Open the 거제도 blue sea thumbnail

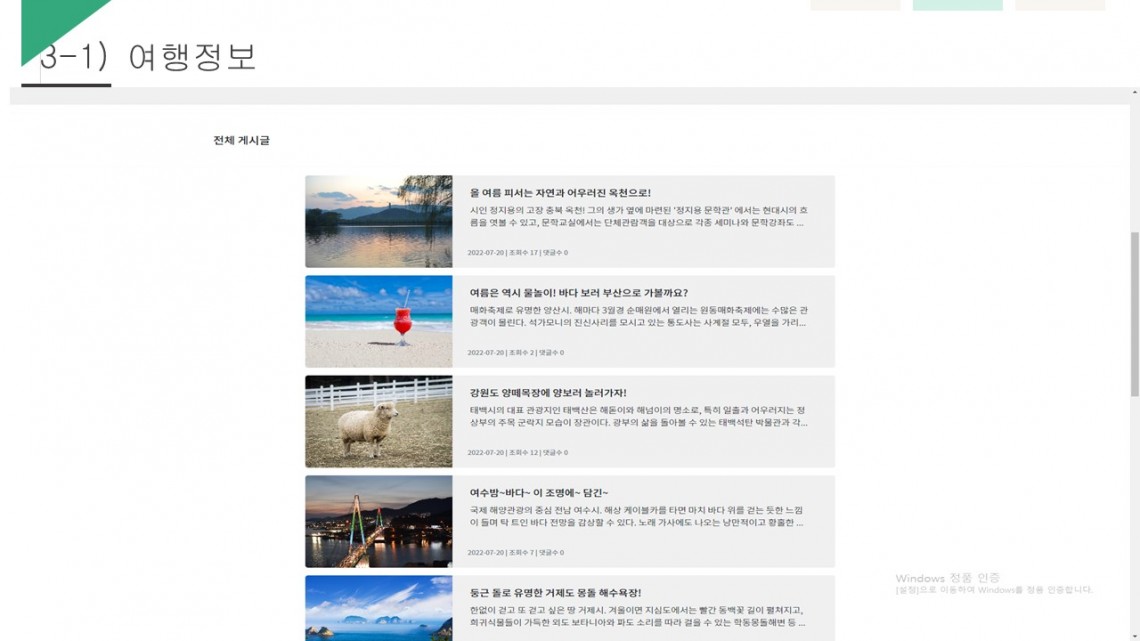point(379,608)
